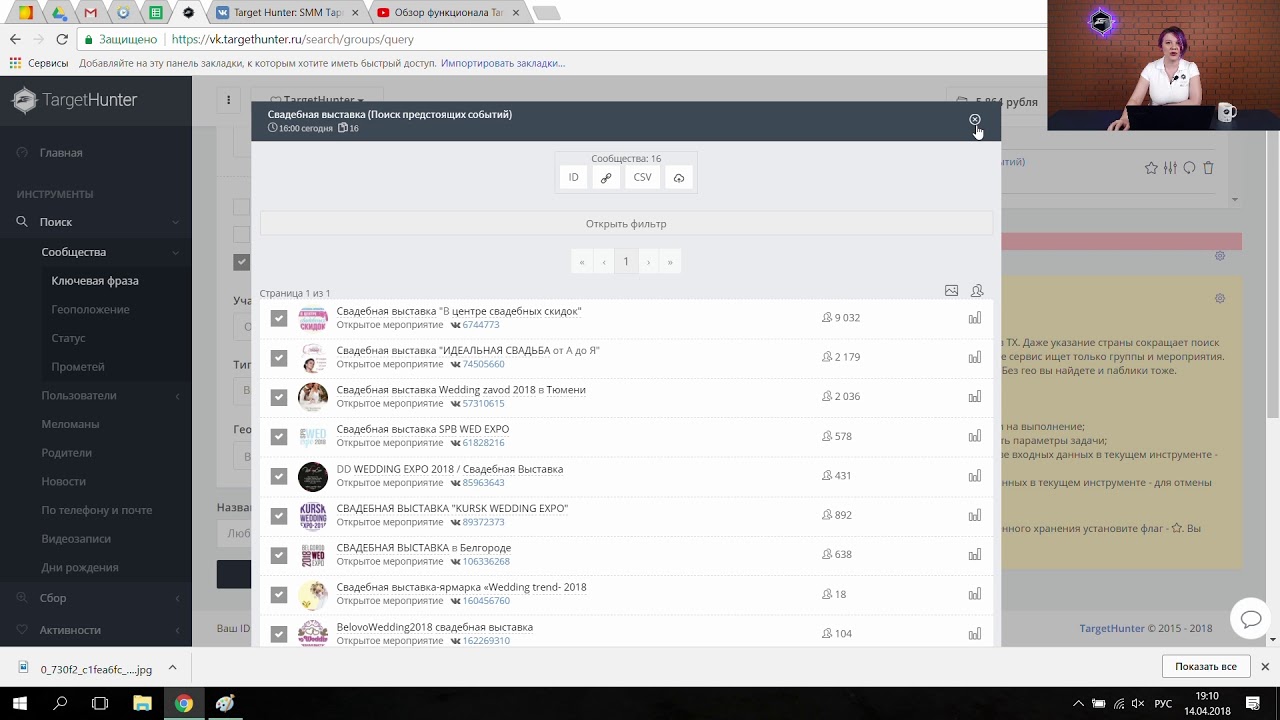
Task: Open Меломаны sidebar item
Action: [70, 424]
